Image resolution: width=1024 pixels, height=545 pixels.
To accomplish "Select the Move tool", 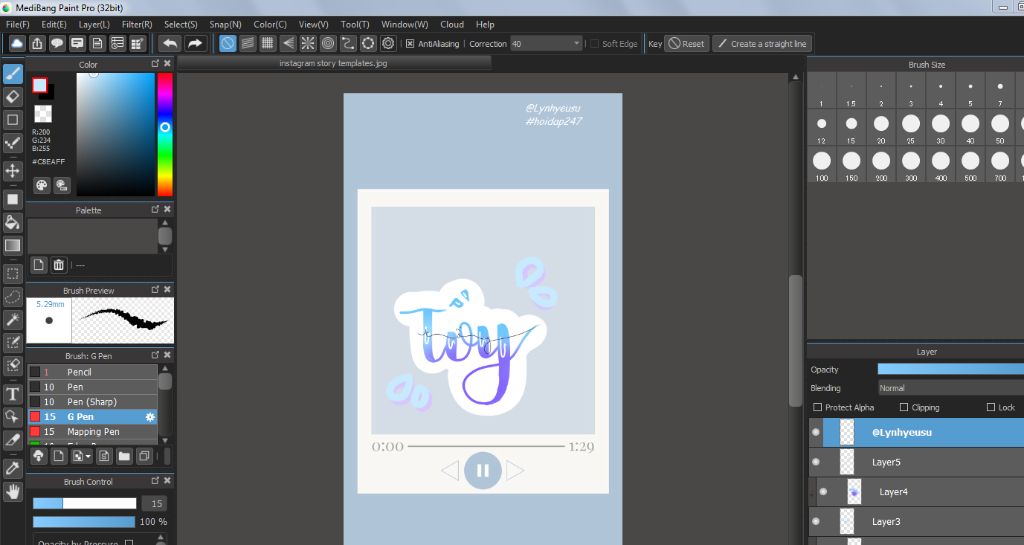I will [12, 170].
